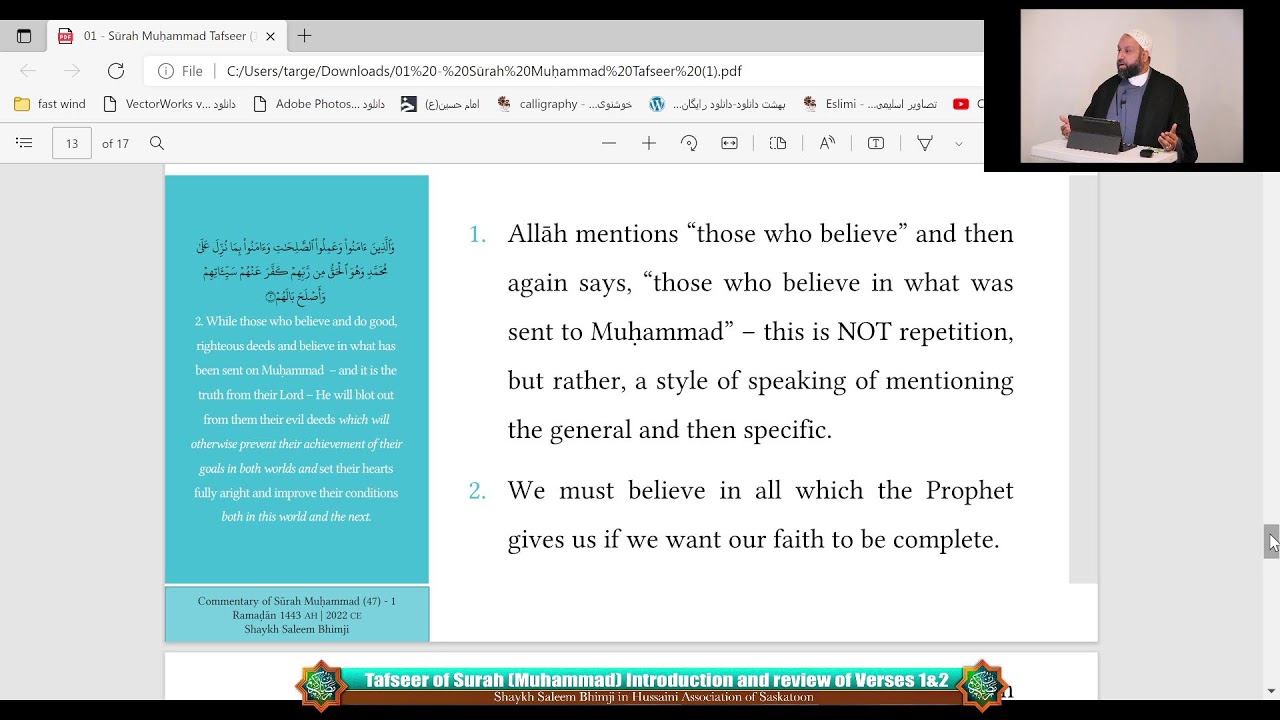The width and height of the screenshot is (1280, 720).
Task: Click the address bar file path
Action: tap(484, 71)
